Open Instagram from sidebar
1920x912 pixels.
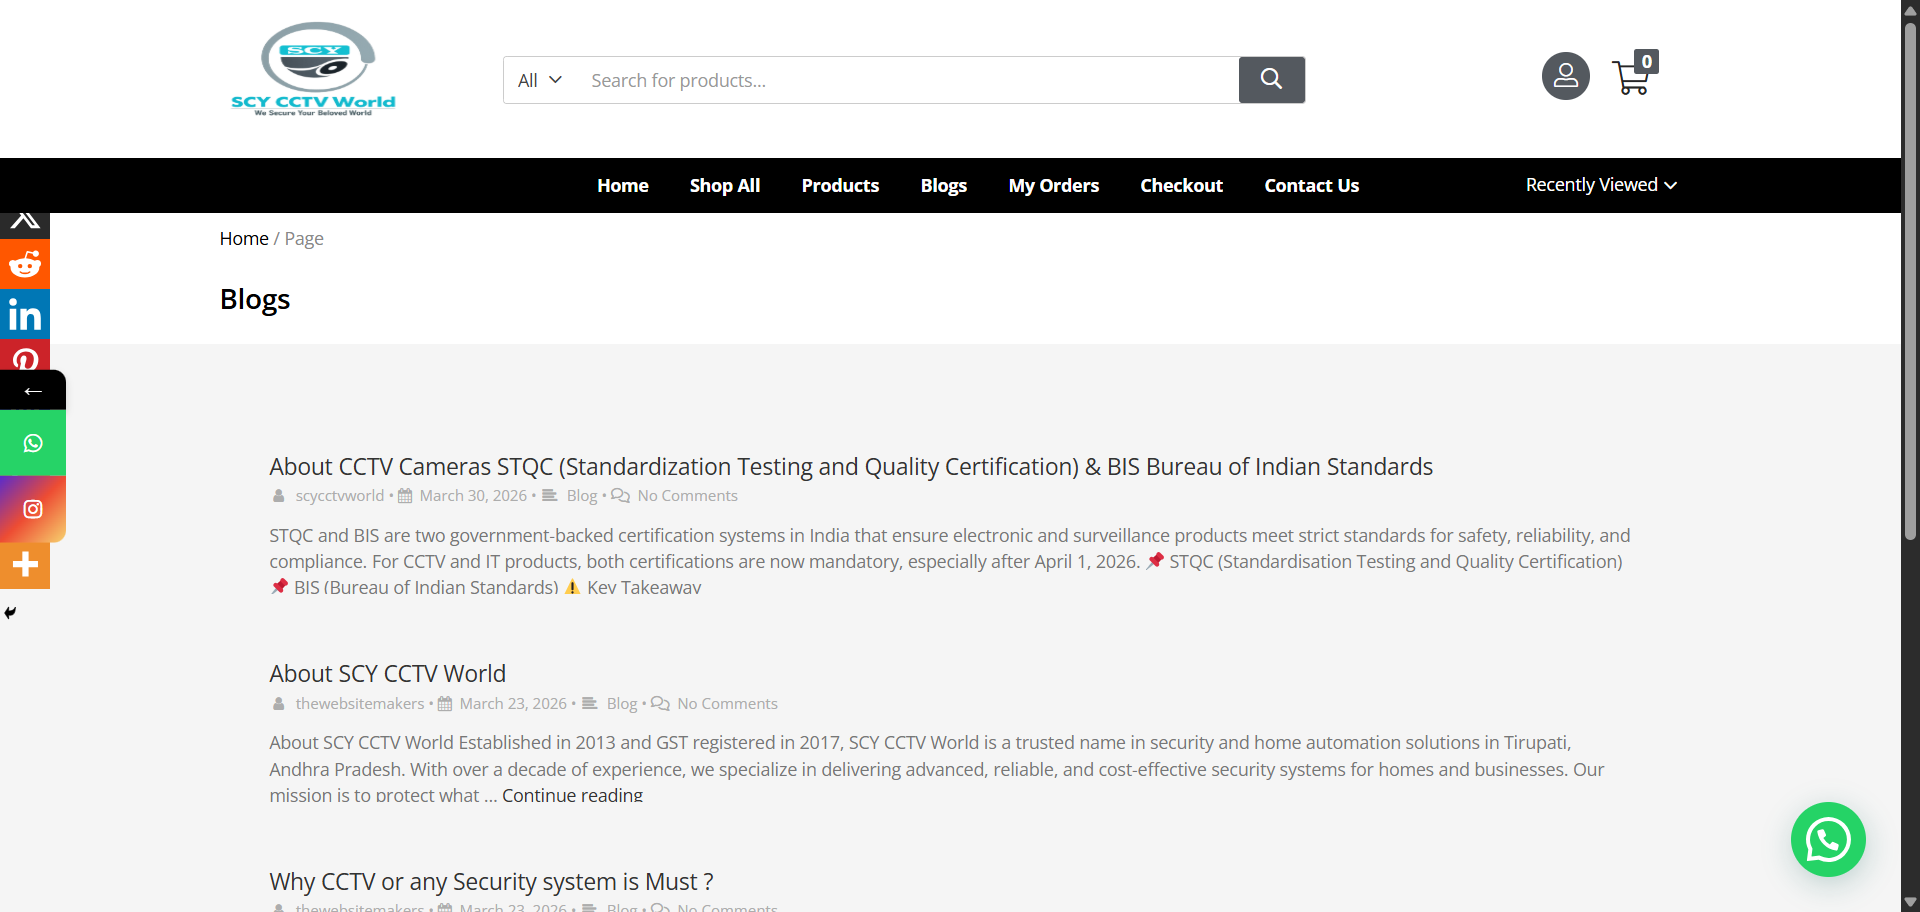tap(33, 509)
